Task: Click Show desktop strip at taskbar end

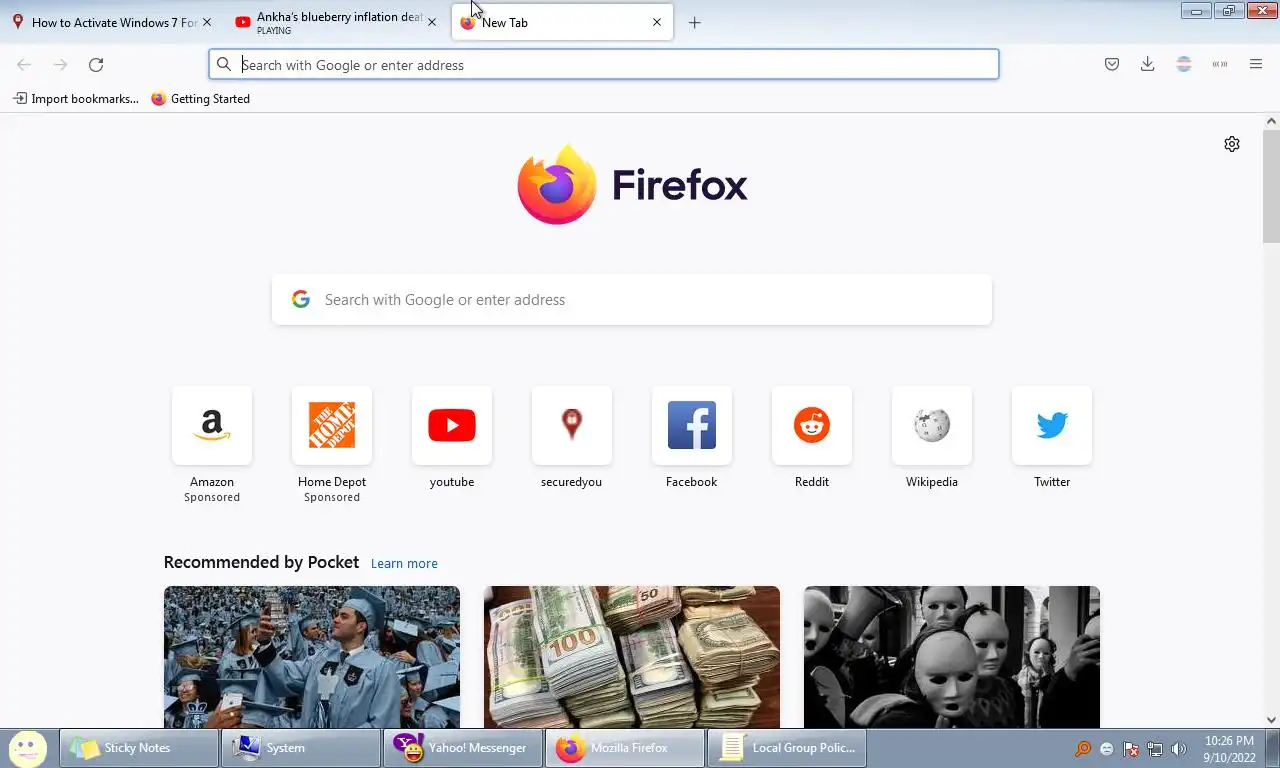Action: coord(1273,748)
